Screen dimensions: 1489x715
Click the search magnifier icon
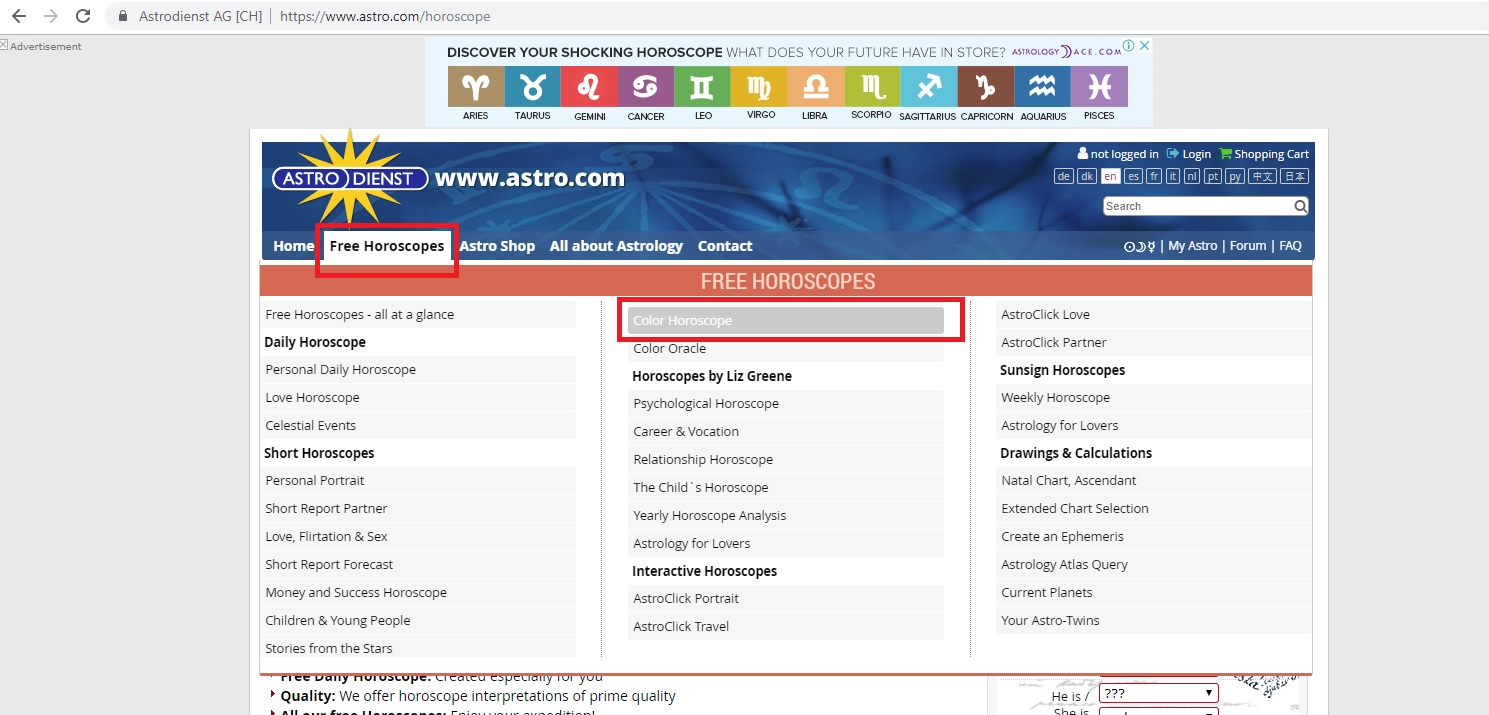click(1300, 206)
